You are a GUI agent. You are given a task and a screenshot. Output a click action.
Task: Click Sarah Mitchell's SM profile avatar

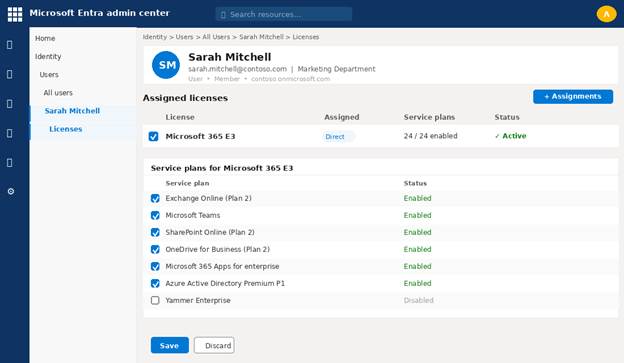(166, 65)
